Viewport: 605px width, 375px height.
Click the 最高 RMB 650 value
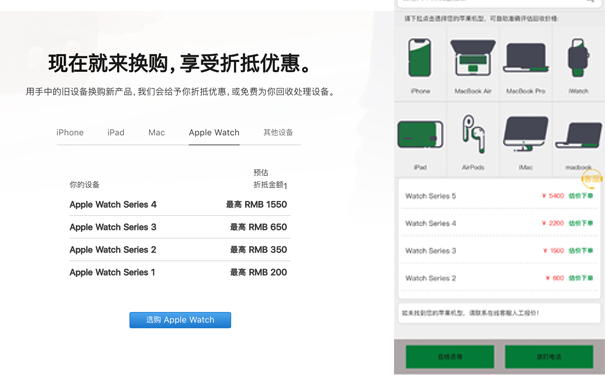259,227
